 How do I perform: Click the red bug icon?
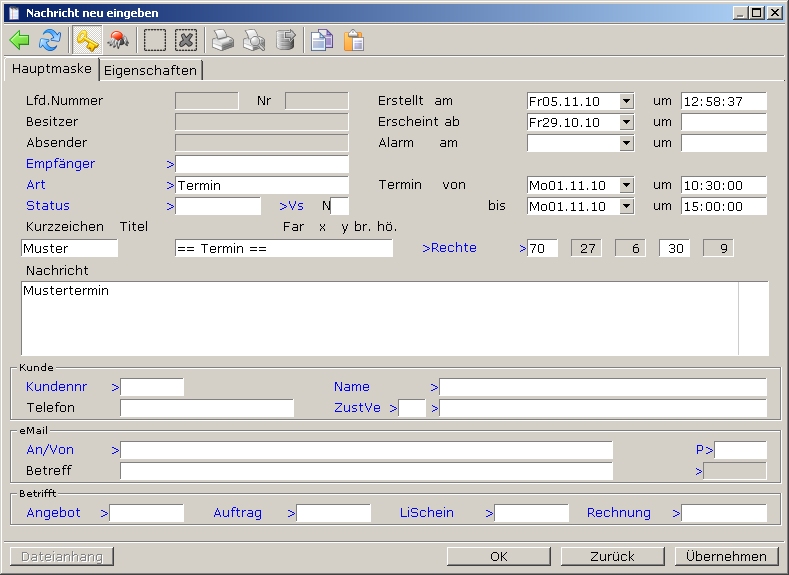(x=118, y=40)
